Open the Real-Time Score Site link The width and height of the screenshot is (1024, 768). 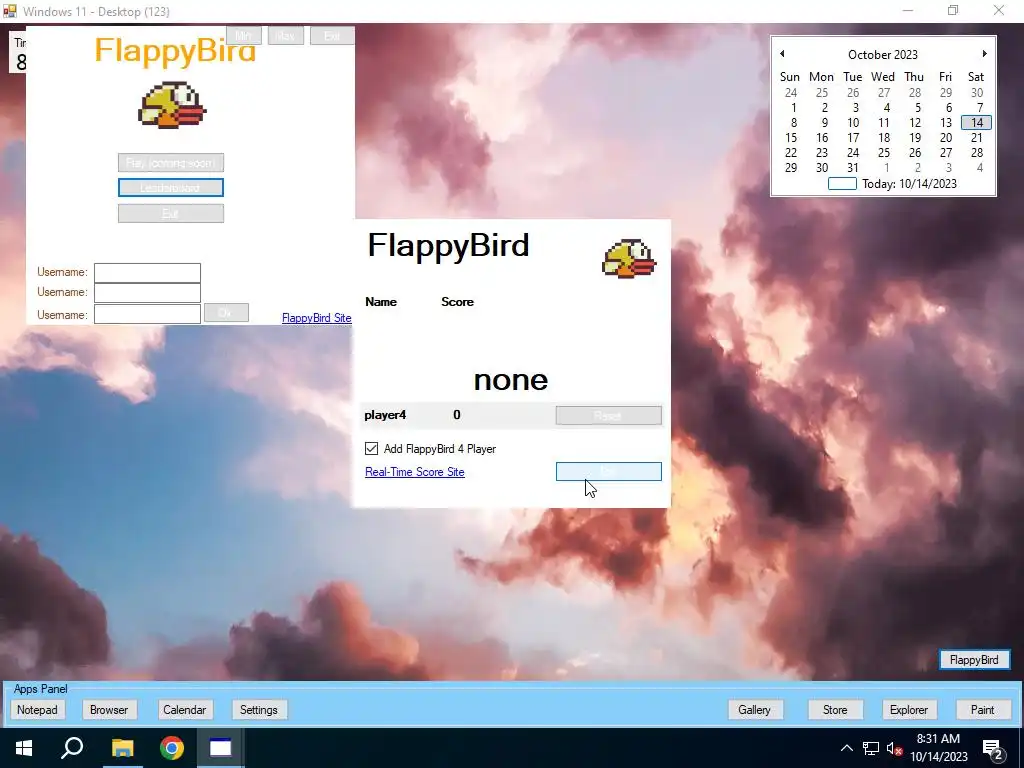pos(415,472)
